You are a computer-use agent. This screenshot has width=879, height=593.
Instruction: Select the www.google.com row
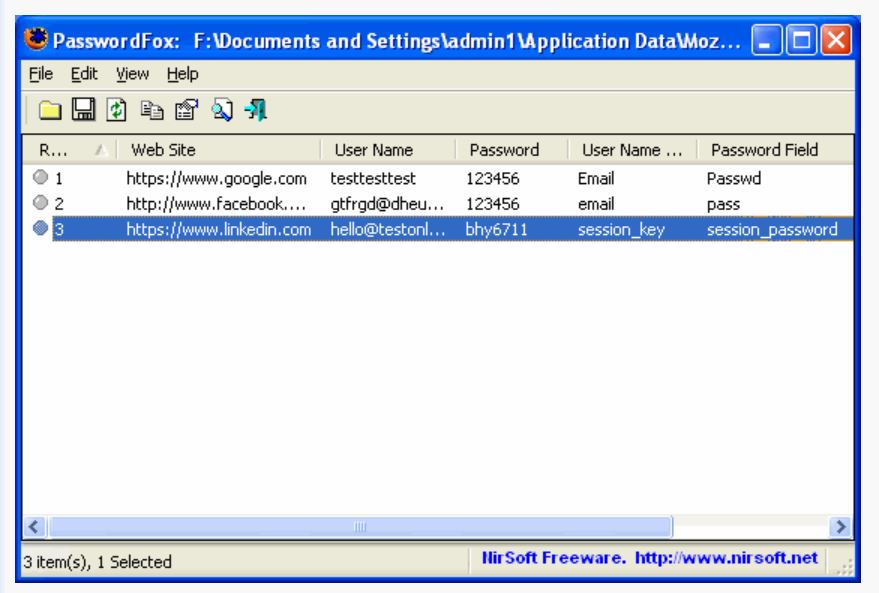click(x=215, y=179)
